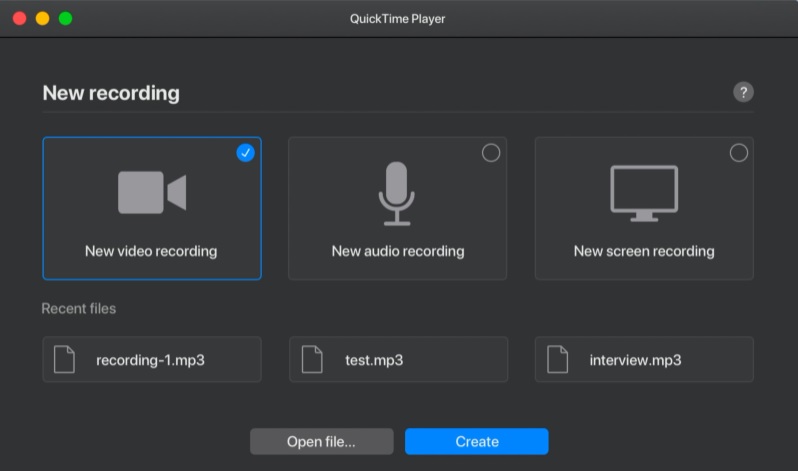The height and width of the screenshot is (471, 798).
Task: Minimize the window with the yellow button
Action: coord(42,18)
